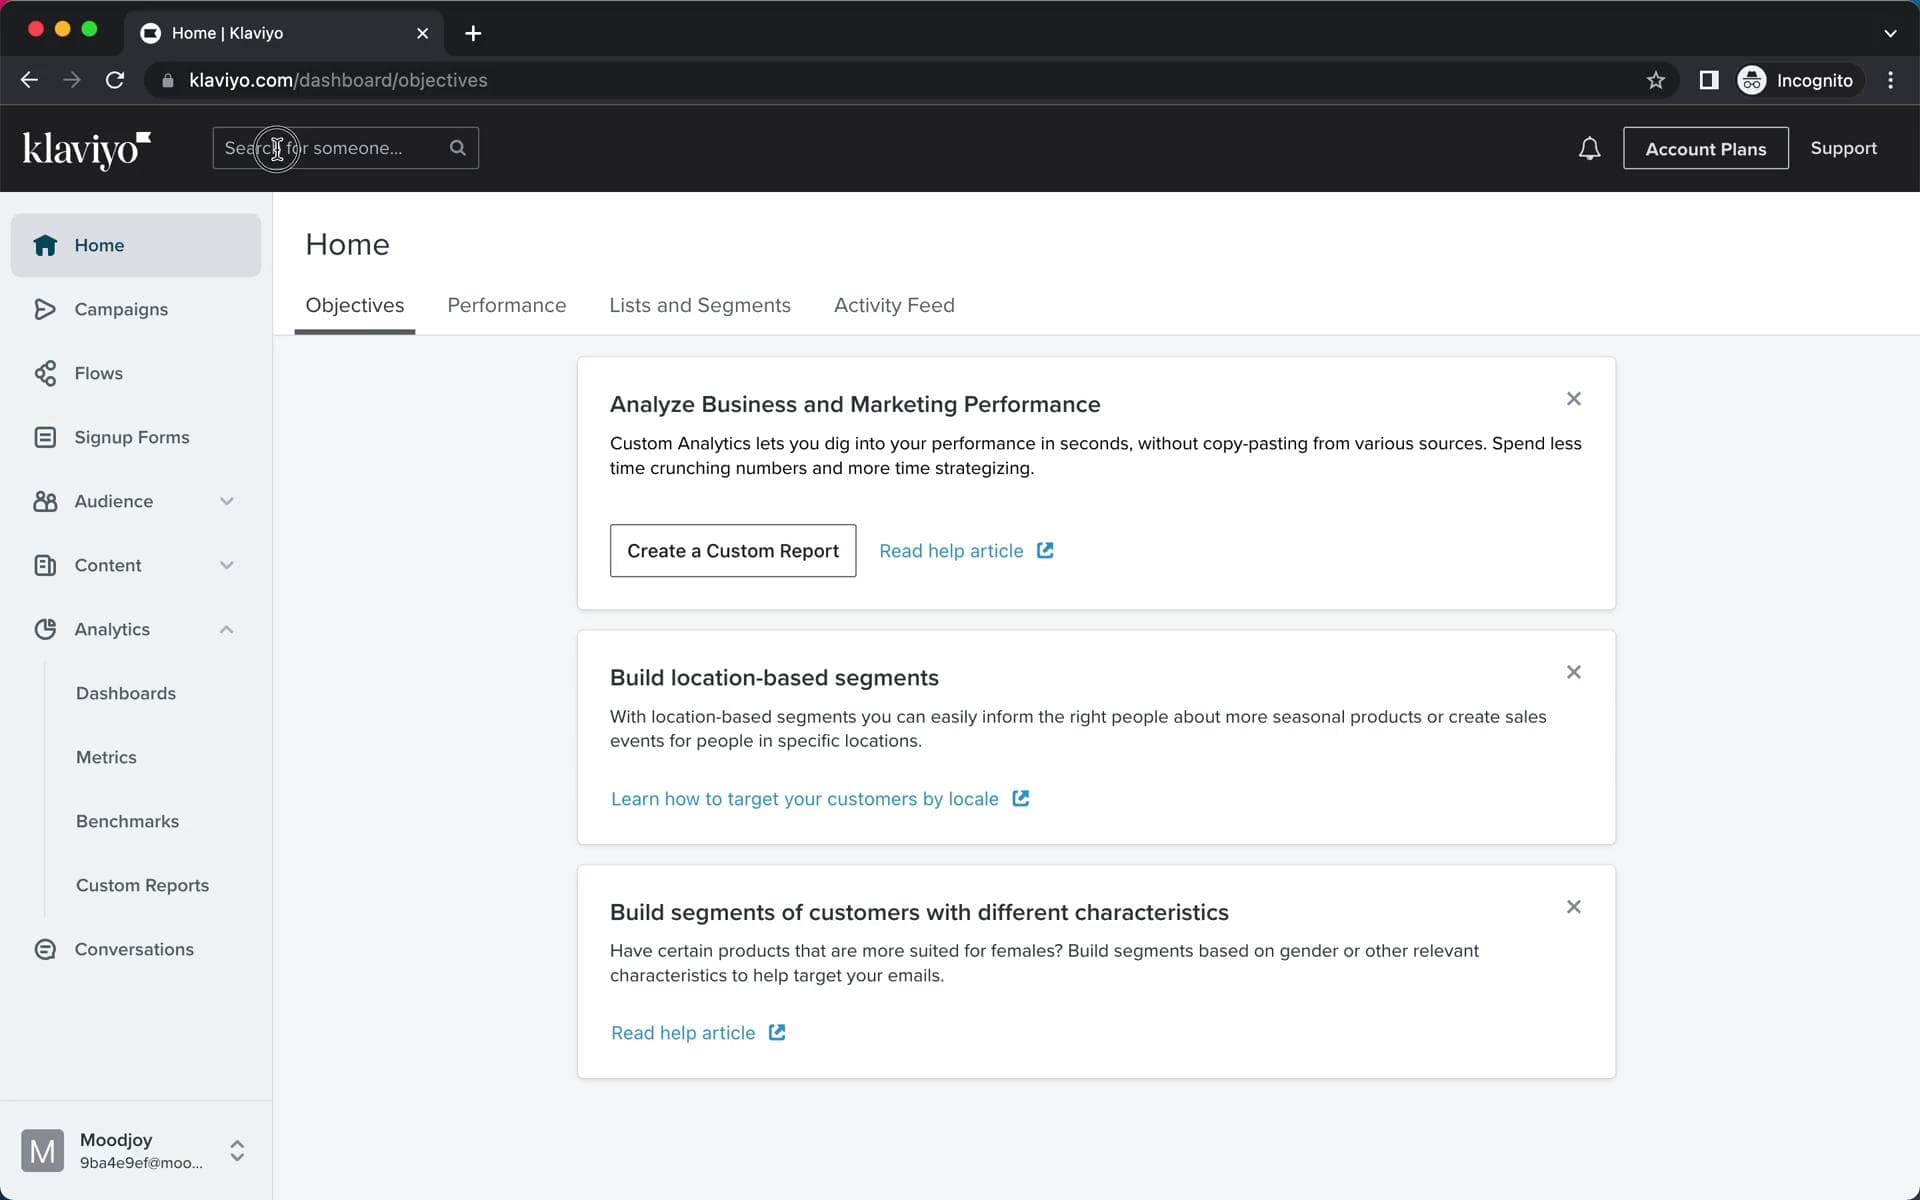This screenshot has width=1920, height=1200.
Task: Open Conversations in the sidebar
Action: [136, 949]
